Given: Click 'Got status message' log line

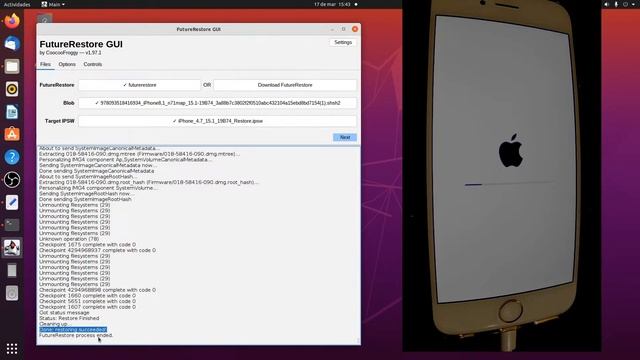Looking at the screenshot, I should pos(64,312).
